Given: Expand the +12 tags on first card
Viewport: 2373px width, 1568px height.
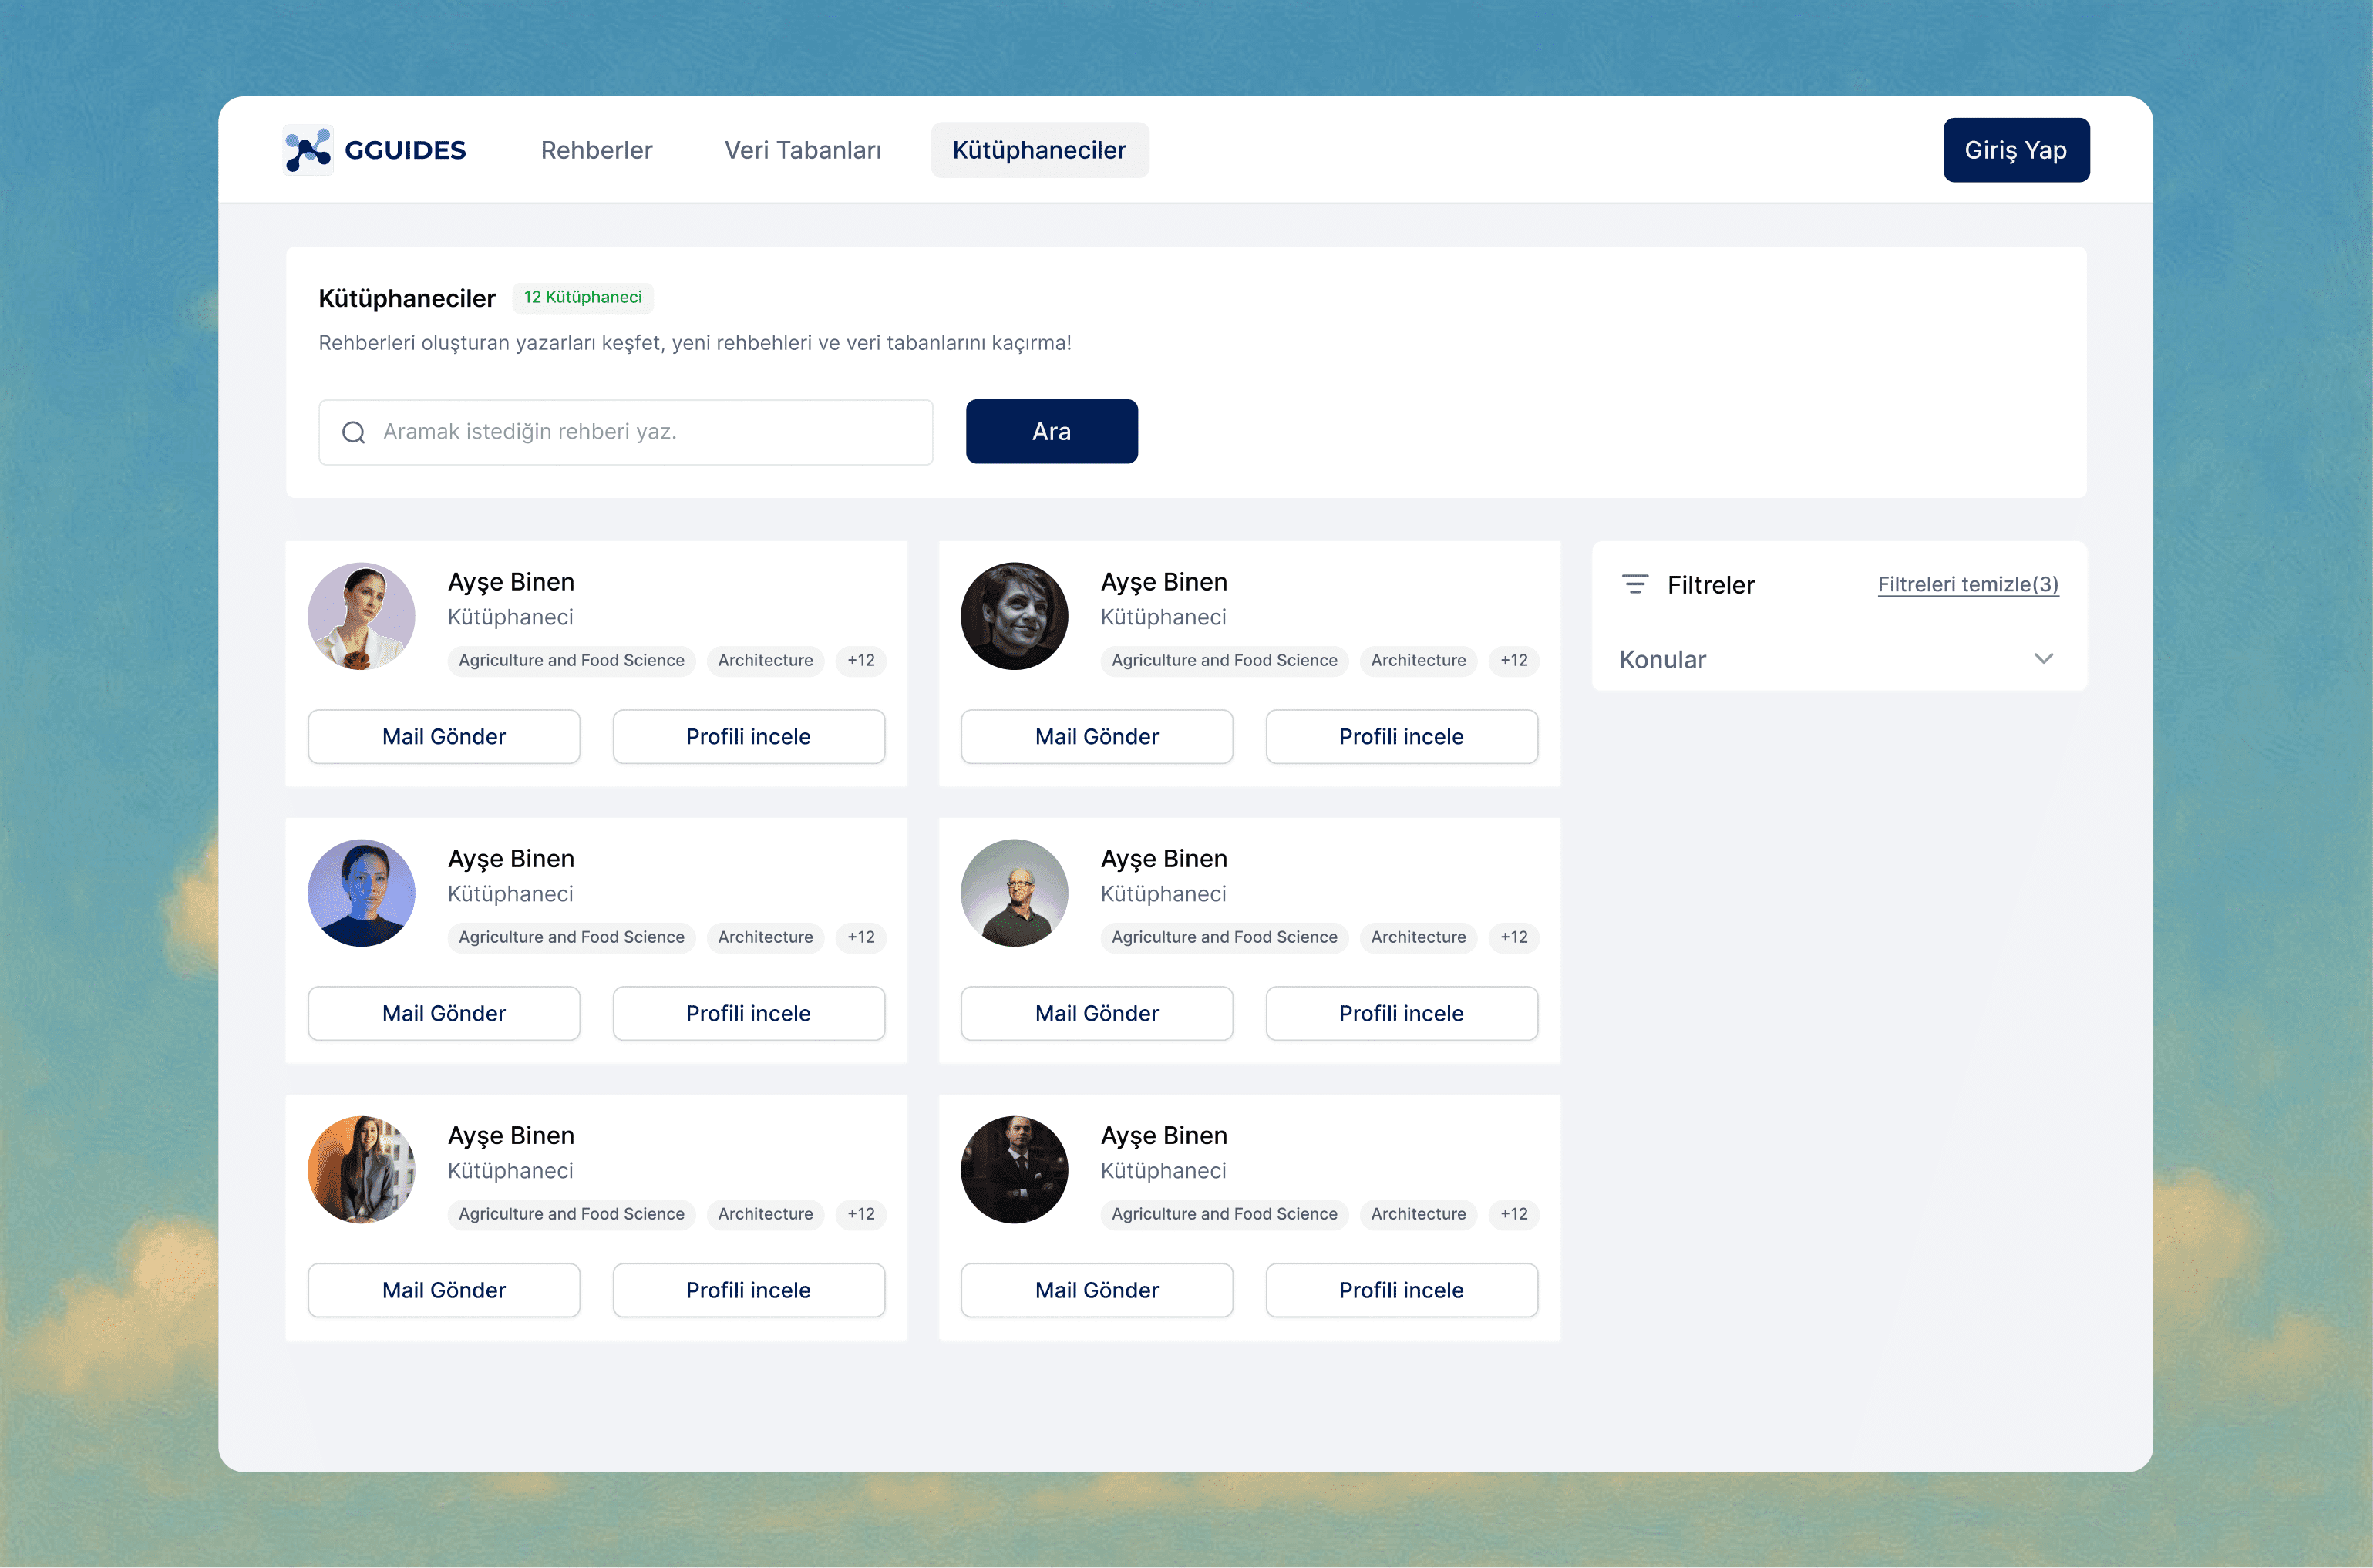Looking at the screenshot, I should point(860,660).
